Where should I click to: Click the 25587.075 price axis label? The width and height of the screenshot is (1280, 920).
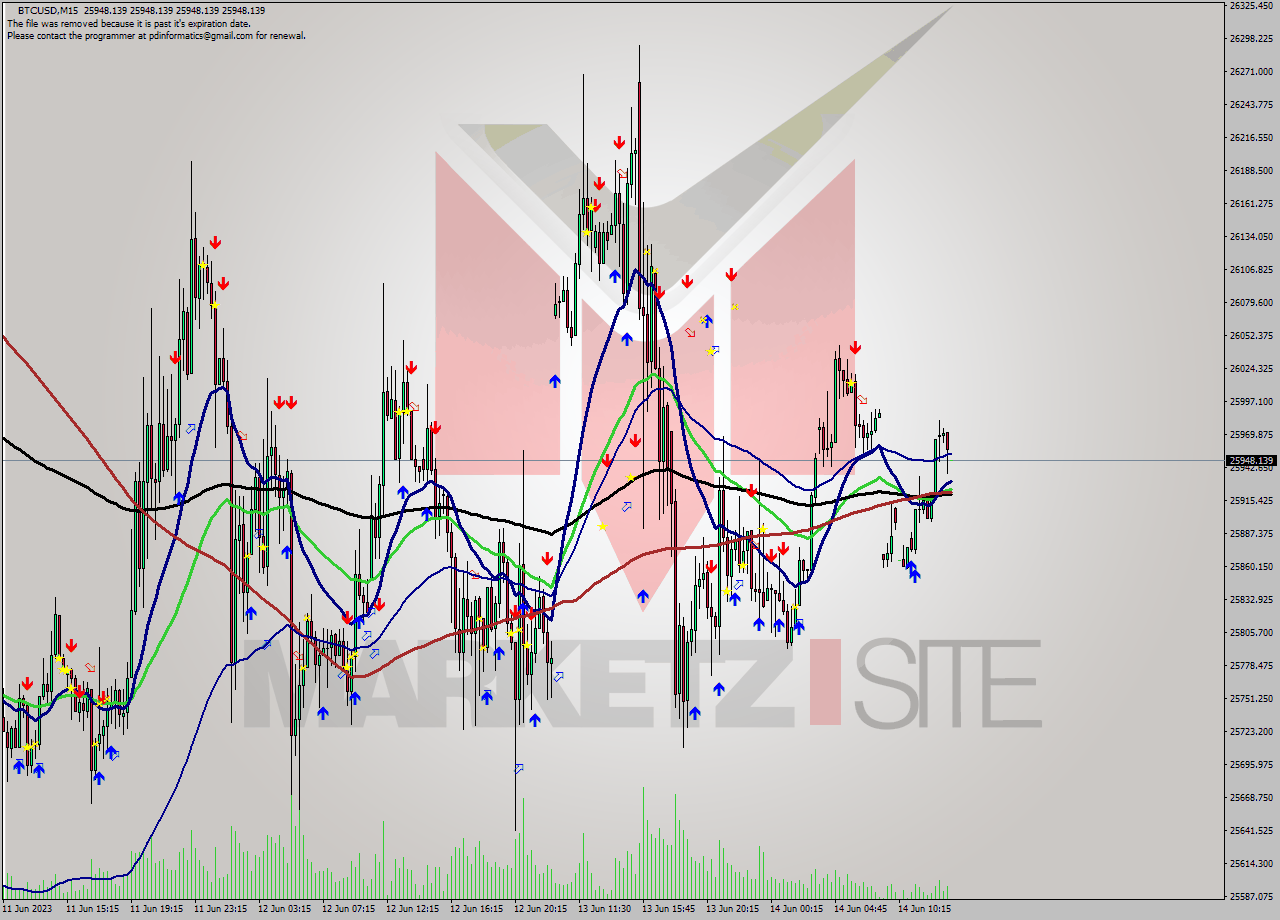coord(1252,897)
